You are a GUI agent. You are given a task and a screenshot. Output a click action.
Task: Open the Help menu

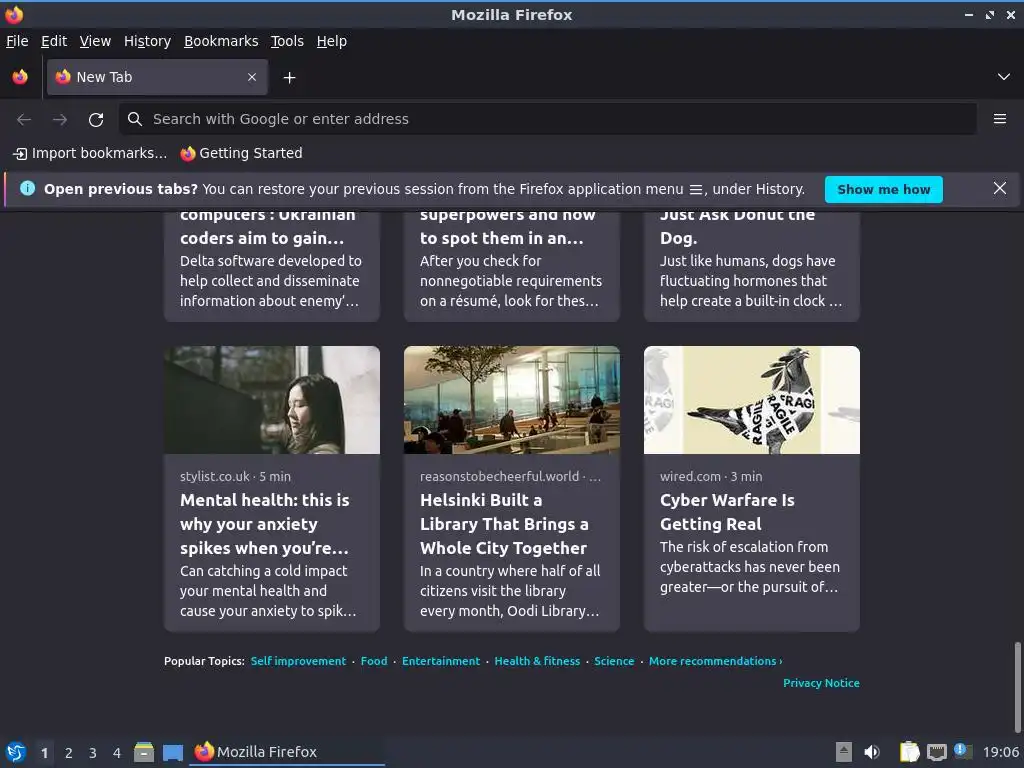[x=332, y=41]
